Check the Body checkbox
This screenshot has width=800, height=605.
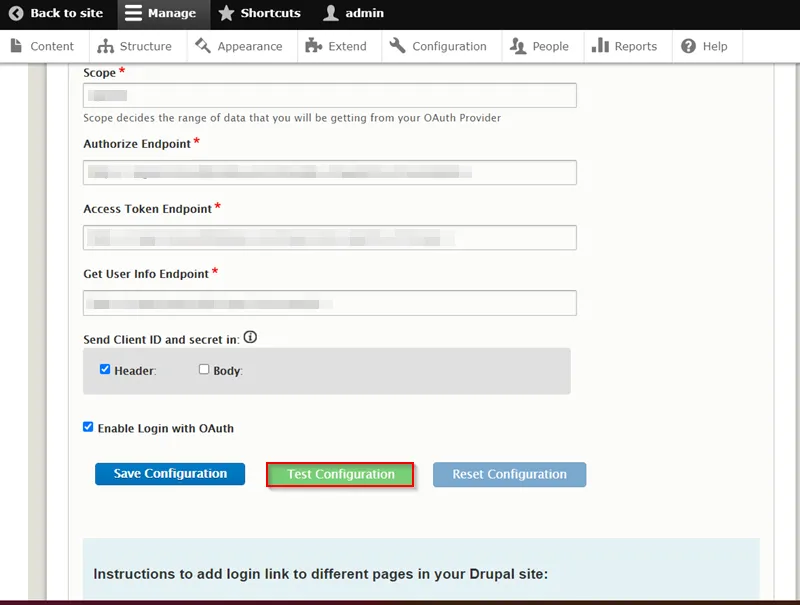click(x=204, y=369)
